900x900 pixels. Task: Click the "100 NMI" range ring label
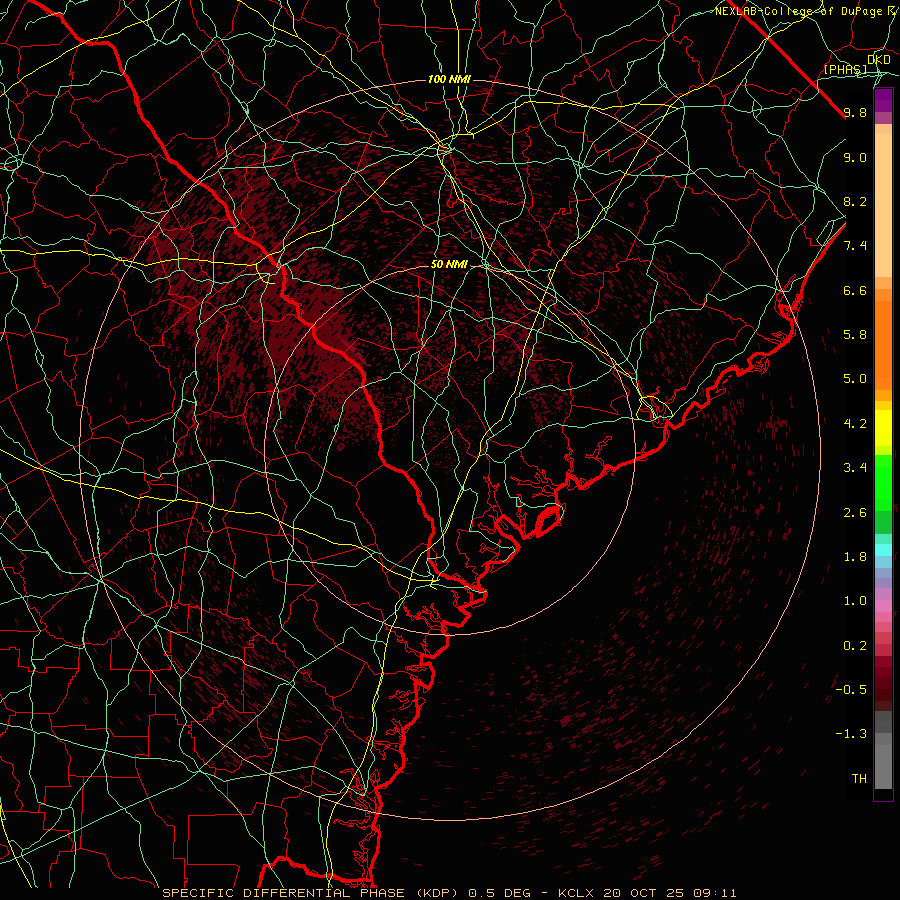[x=449, y=79]
